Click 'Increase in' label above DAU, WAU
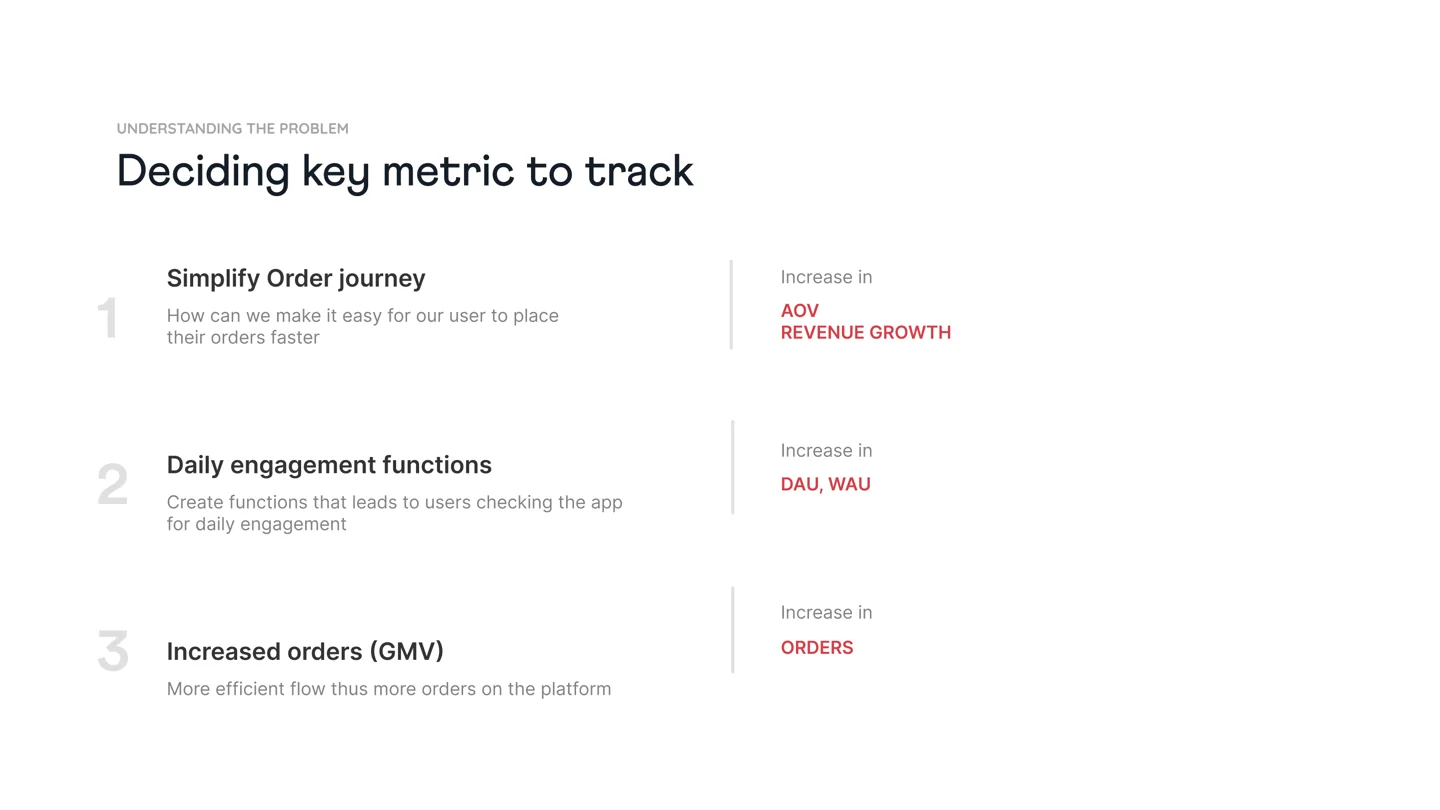This screenshot has width=1440, height=810. (x=827, y=451)
